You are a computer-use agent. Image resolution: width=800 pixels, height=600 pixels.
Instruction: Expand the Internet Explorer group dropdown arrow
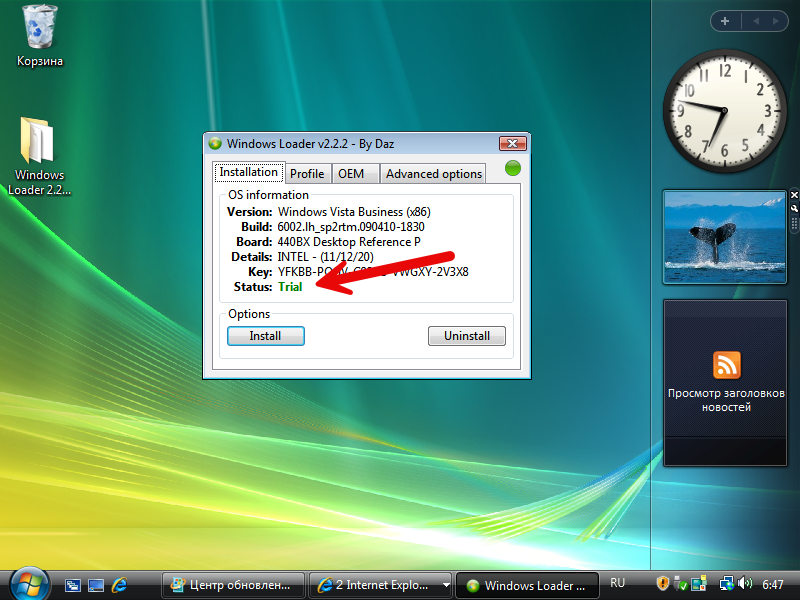(x=446, y=585)
